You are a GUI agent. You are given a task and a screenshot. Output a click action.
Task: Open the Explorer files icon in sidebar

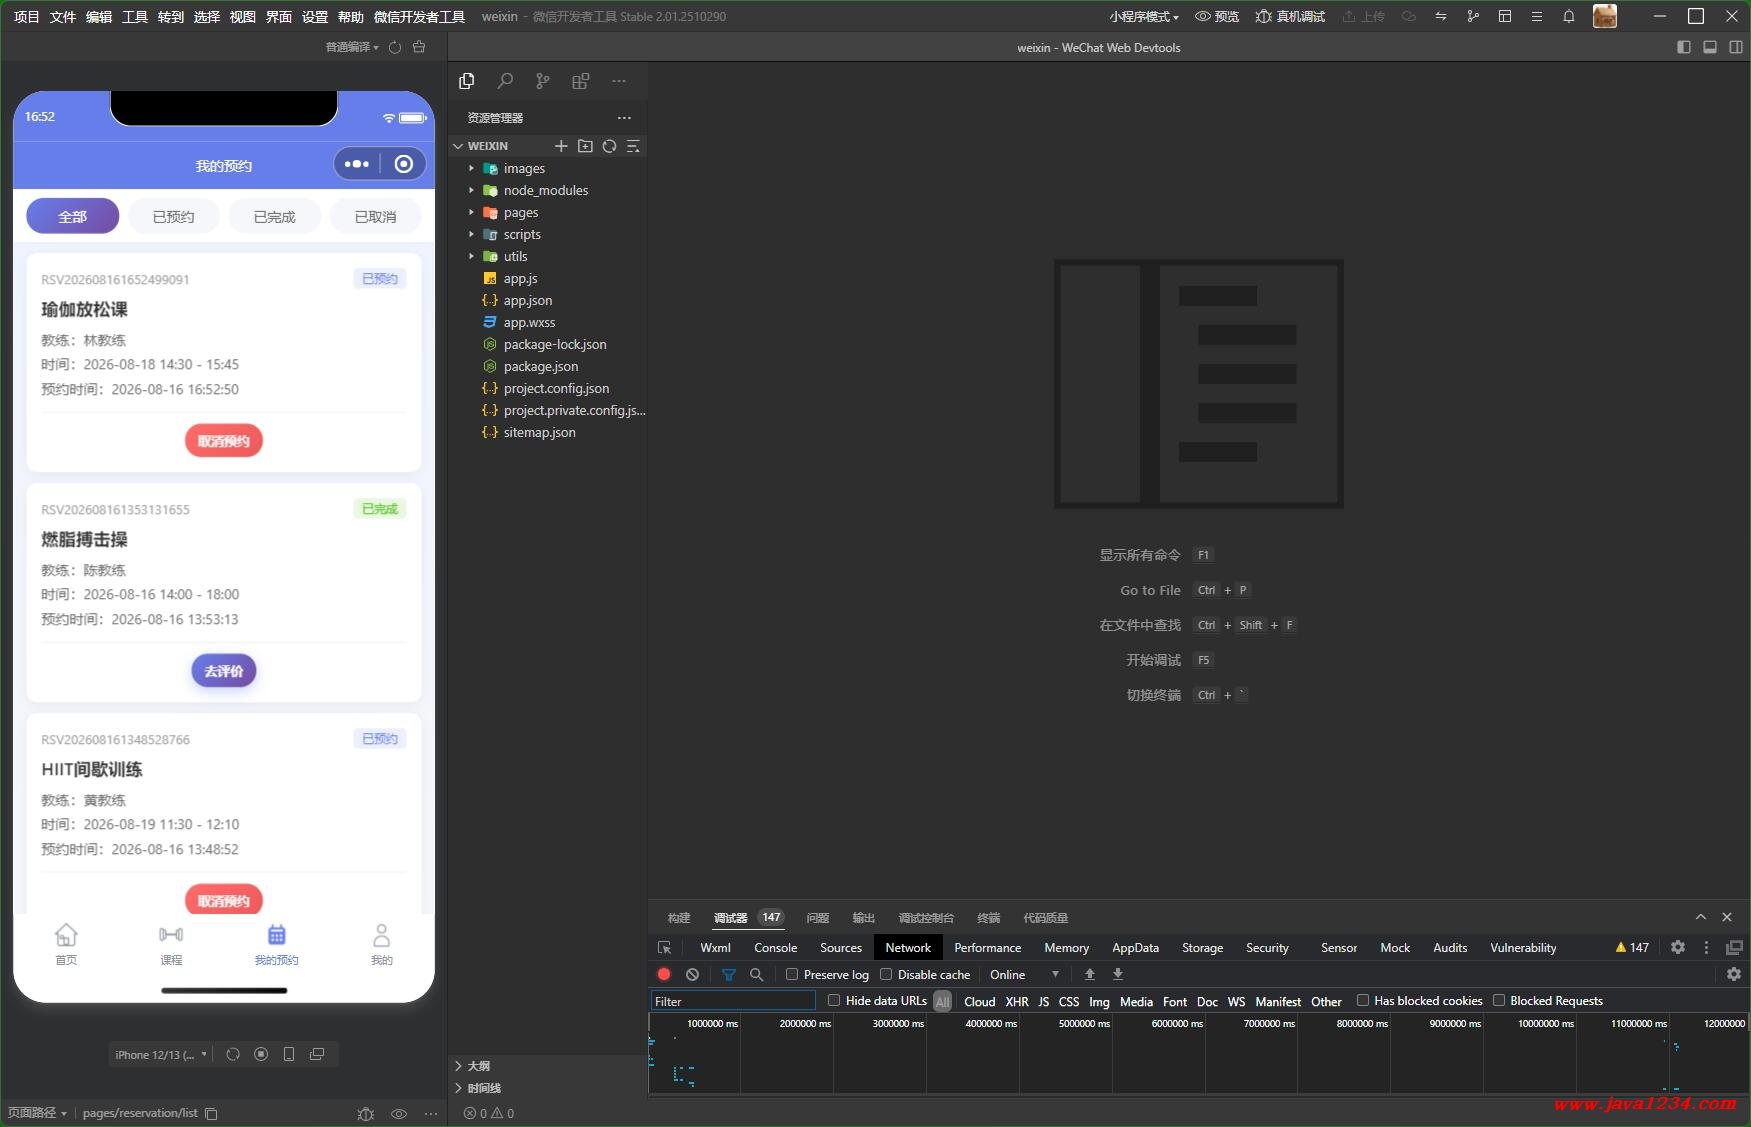(466, 81)
